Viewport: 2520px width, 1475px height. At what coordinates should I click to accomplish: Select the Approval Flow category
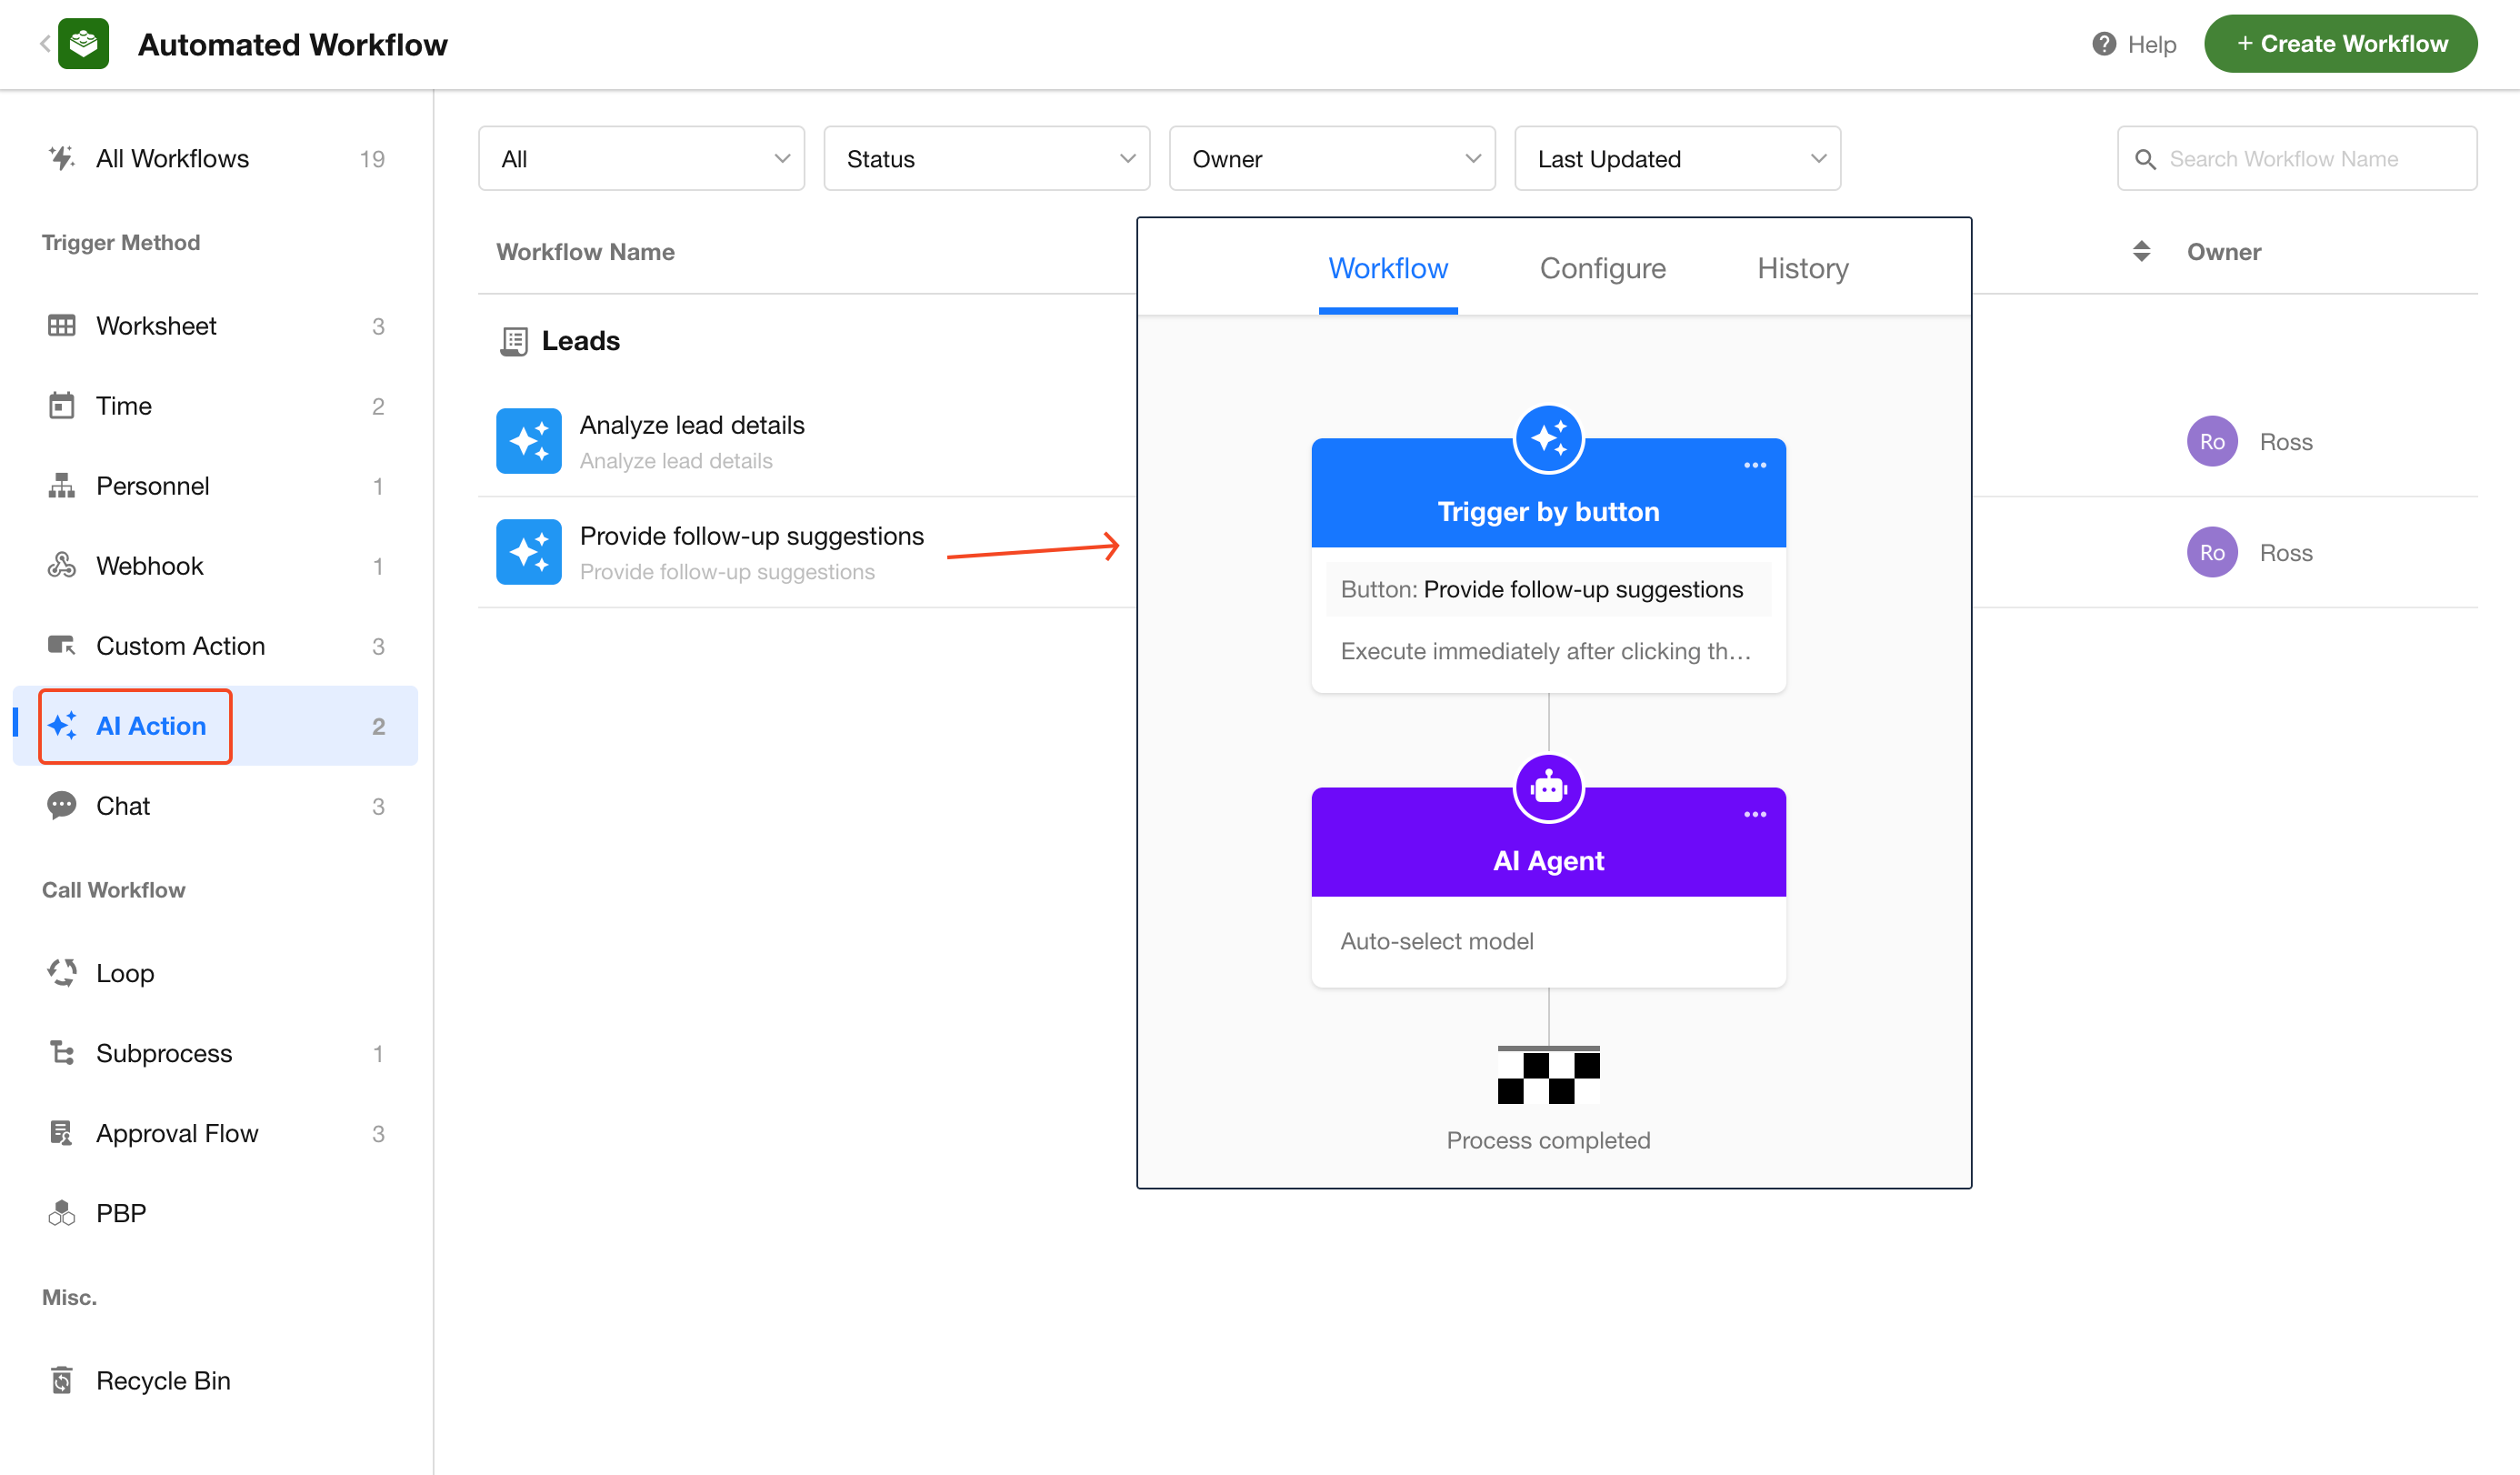pos(177,1133)
